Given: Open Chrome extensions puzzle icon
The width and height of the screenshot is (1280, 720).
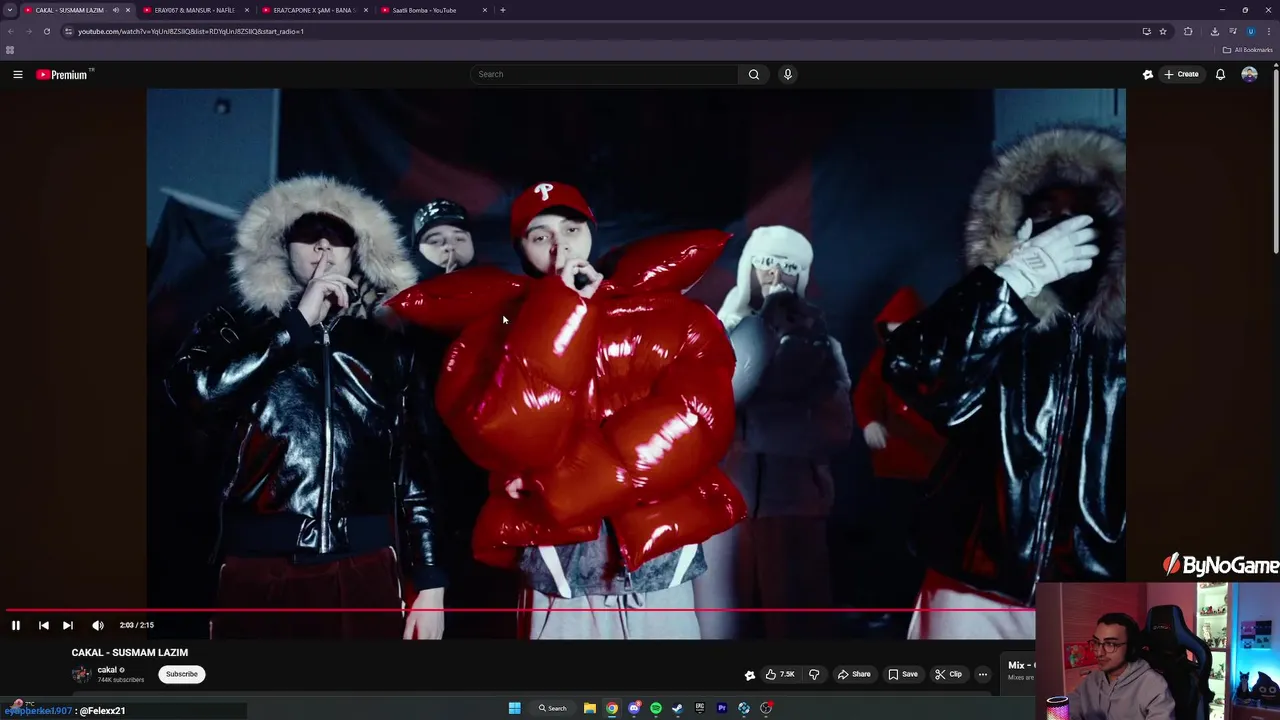Looking at the screenshot, I should tap(1188, 31).
